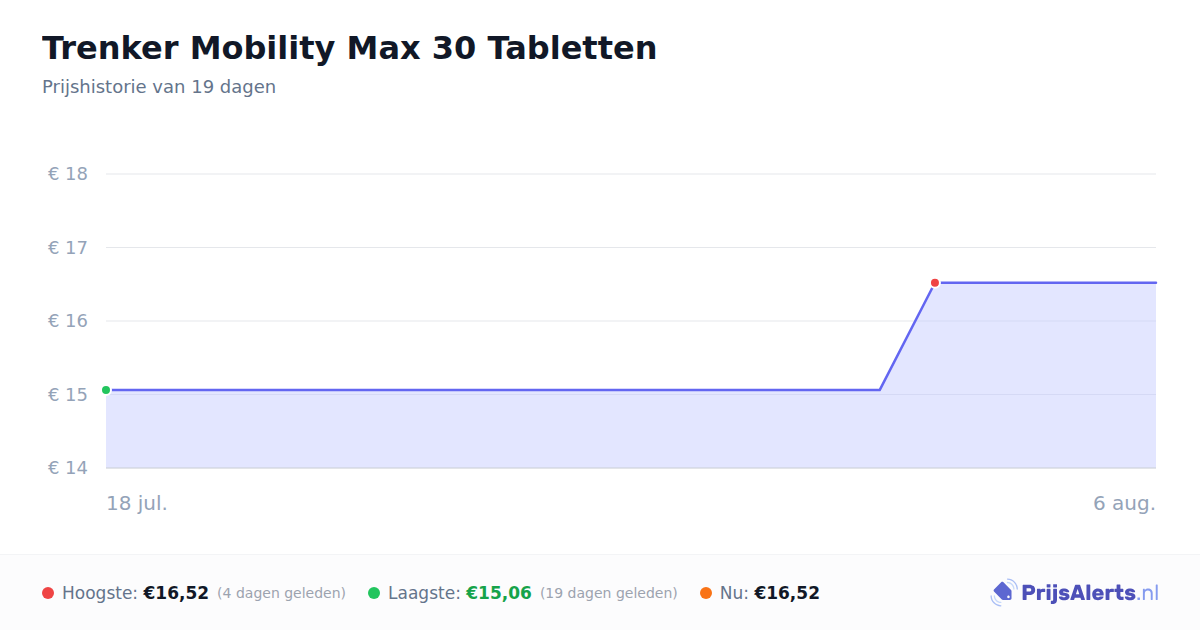This screenshot has width=1200, height=630.
Task: Click the PrijsAlerts price tag logo icon
Action: 1003,593
